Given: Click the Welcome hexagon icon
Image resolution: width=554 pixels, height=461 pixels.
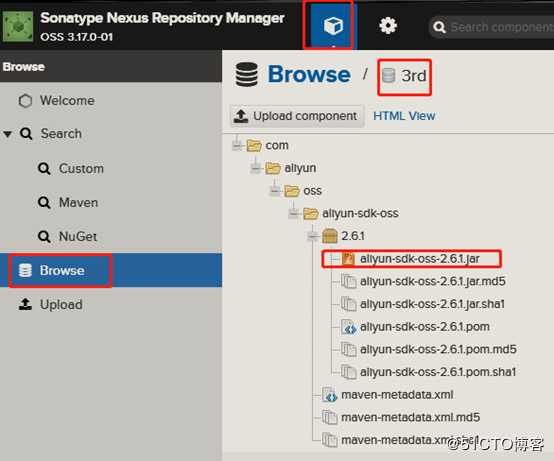Looking at the screenshot, I should click(x=25, y=101).
